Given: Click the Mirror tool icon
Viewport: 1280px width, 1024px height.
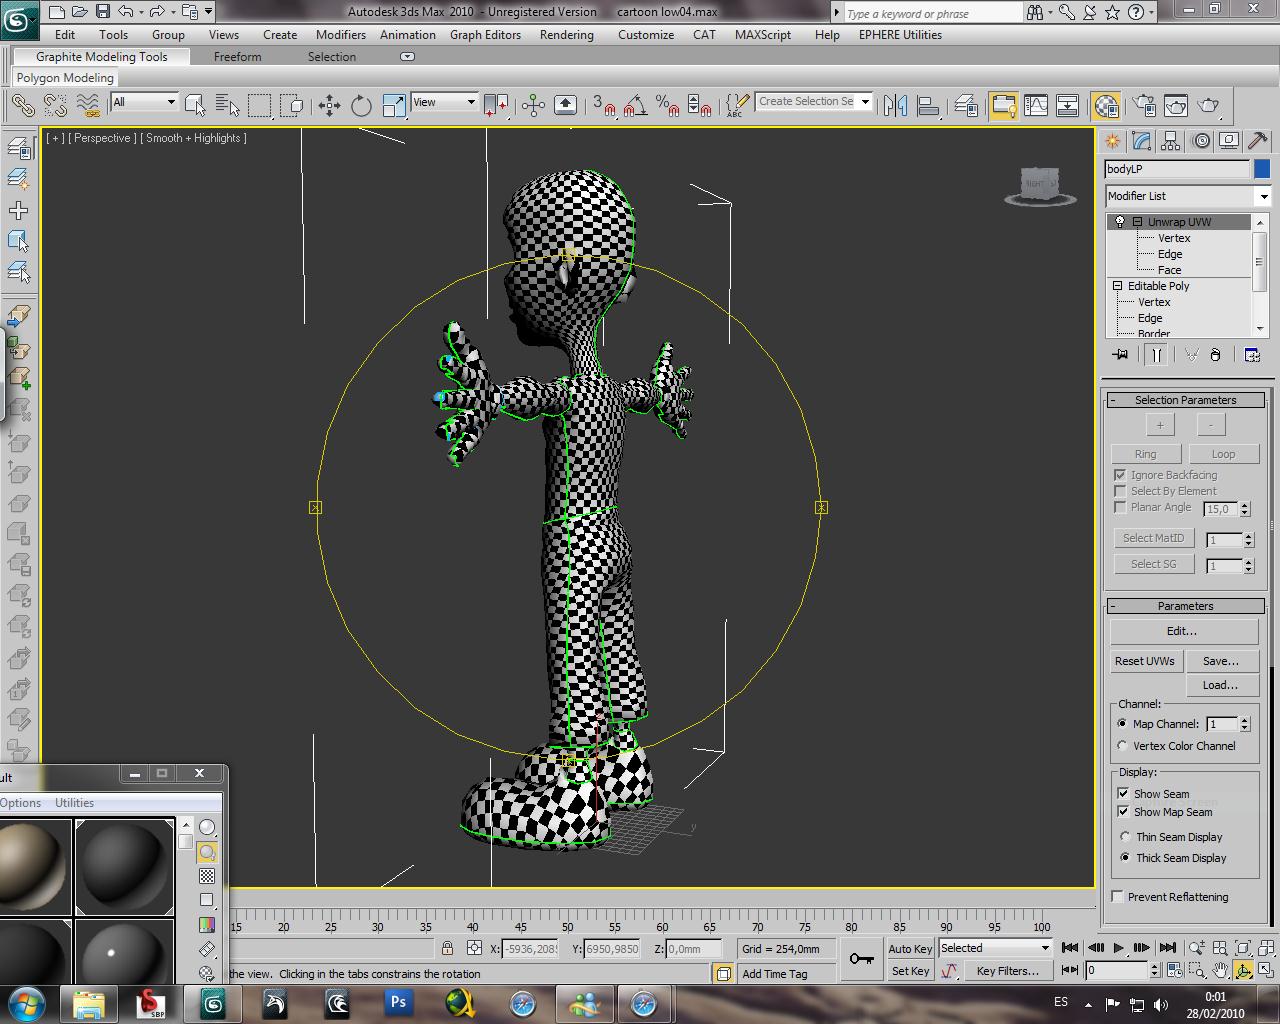Looking at the screenshot, I should pyautogui.click(x=896, y=105).
